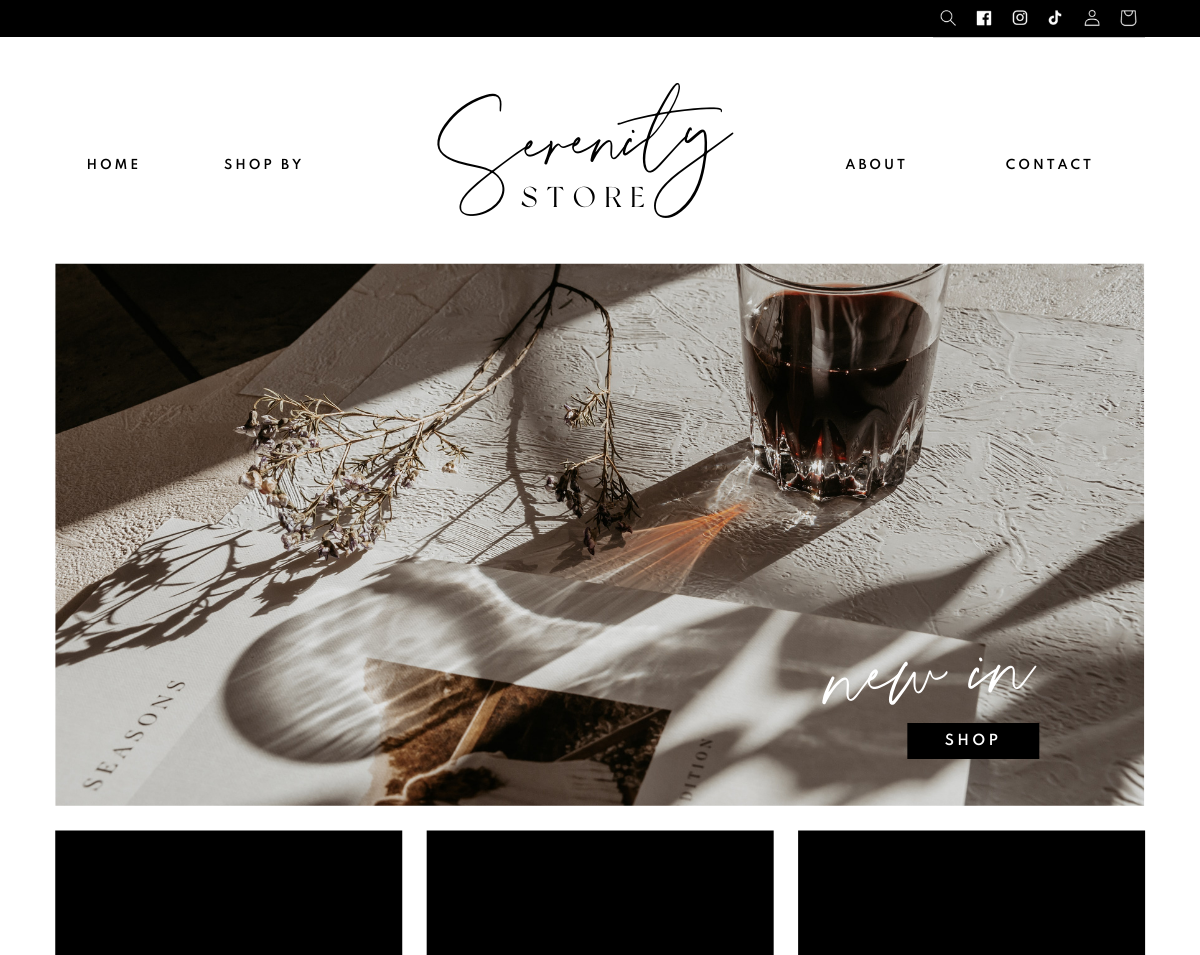Click the black SHOP button

tap(973, 741)
